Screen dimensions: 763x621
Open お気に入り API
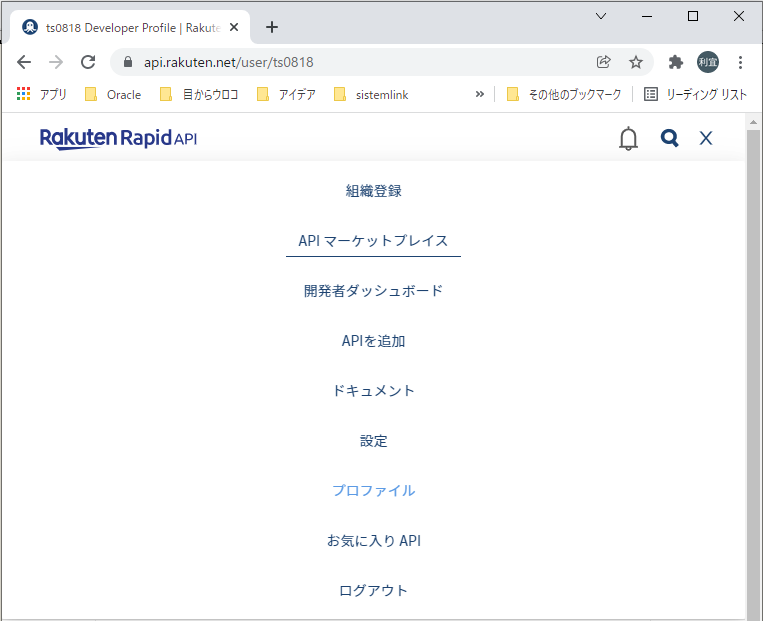pos(373,541)
